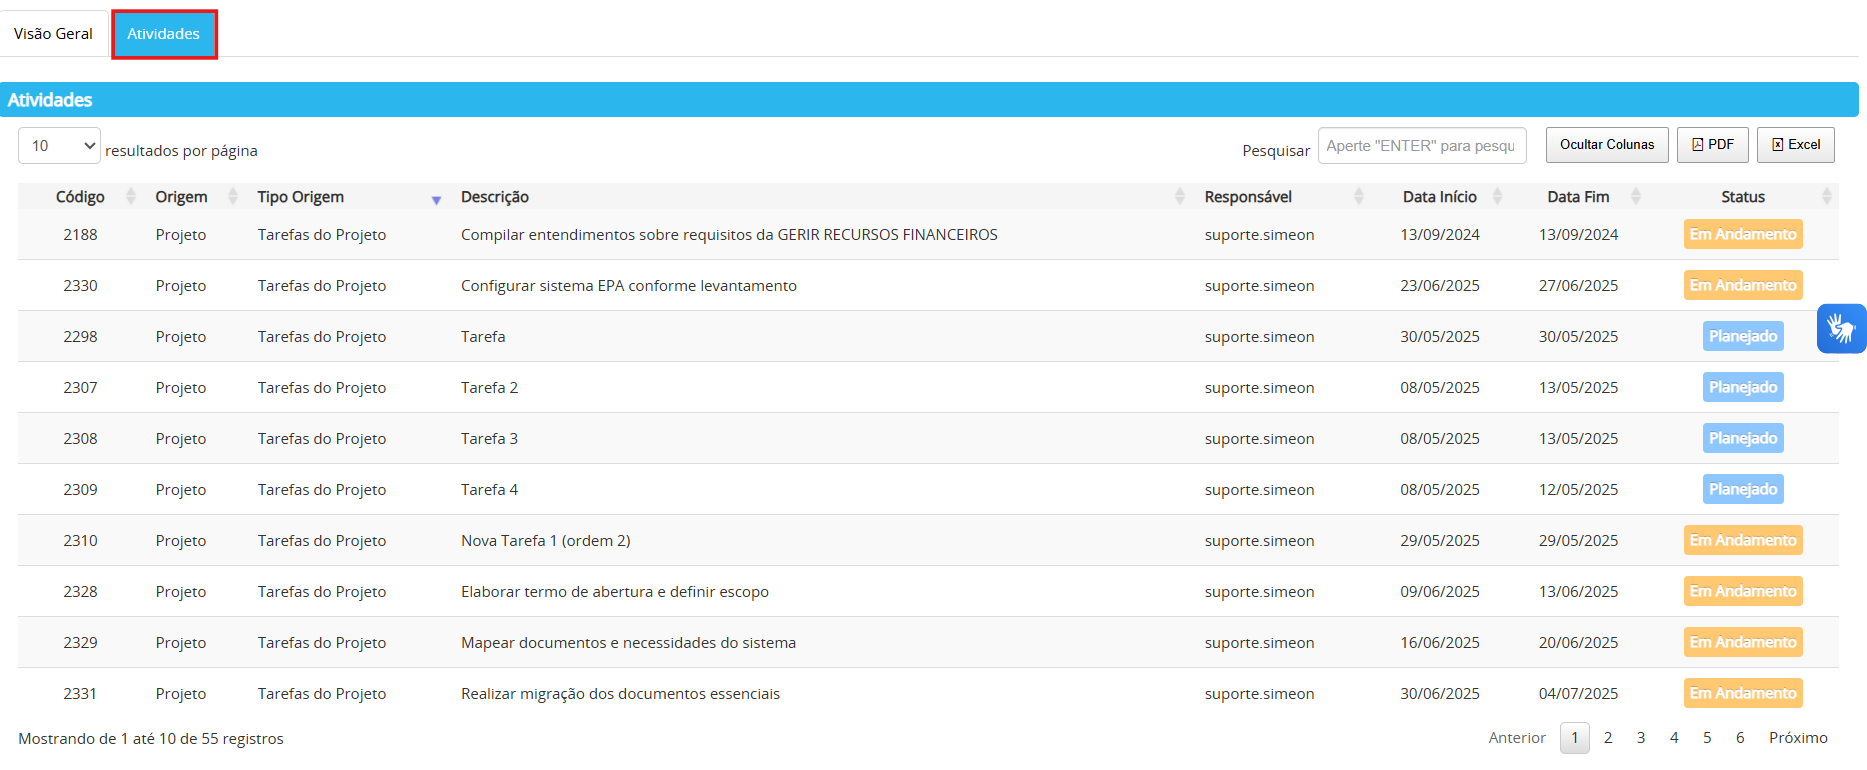Click Tipo Origem blue sort arrow

click(x=436, y=200)
